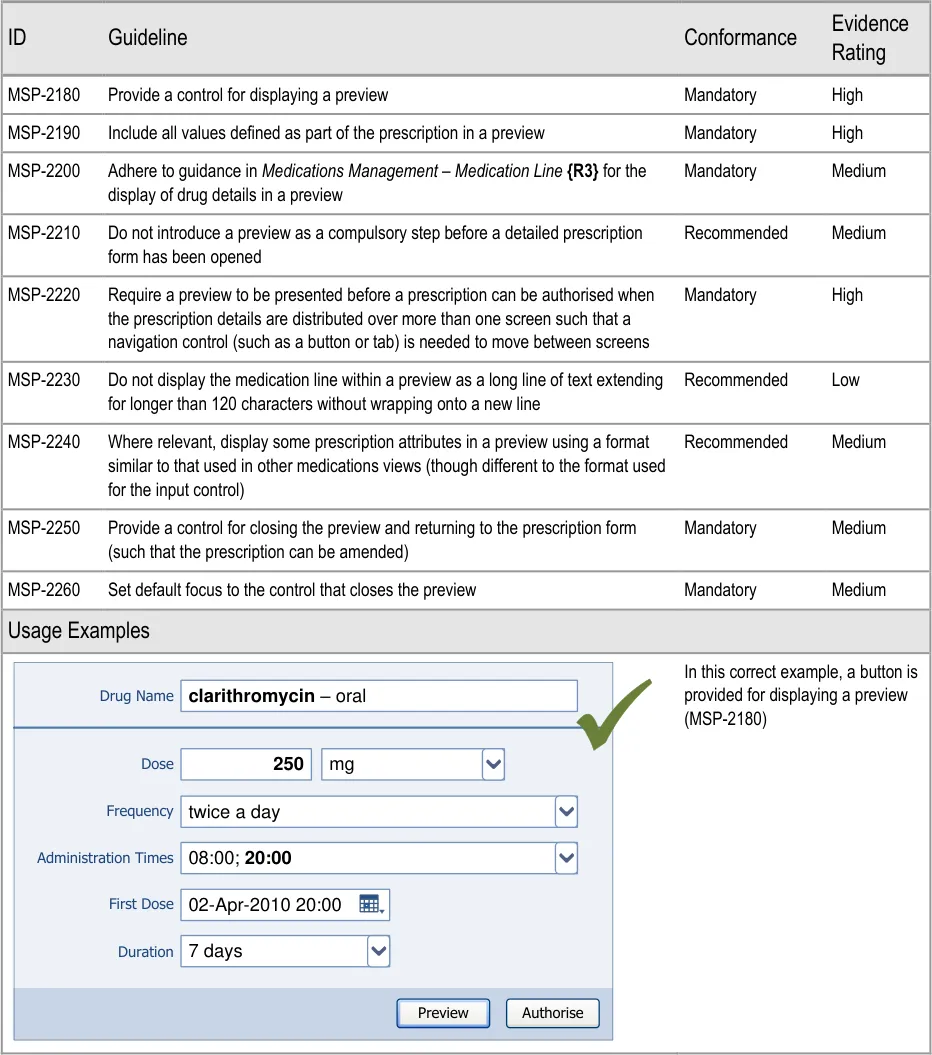Select the MSP-2180 guideline ID

tap(44, 95)
